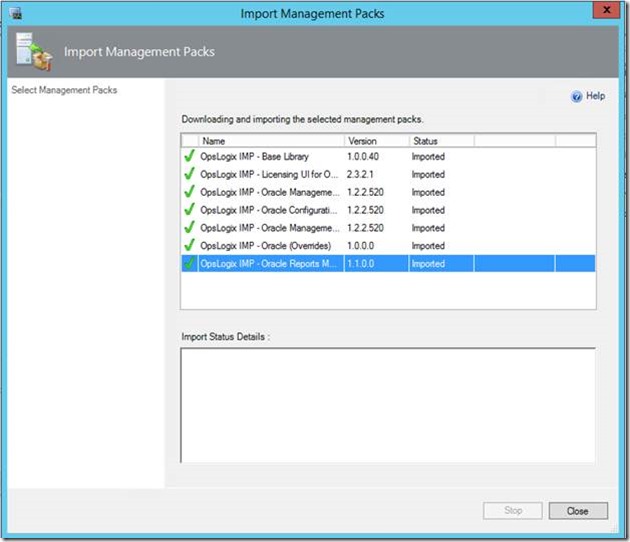Sort list by Name column header
The width and height of the screenshot is (630, 542).
point(270,141)
